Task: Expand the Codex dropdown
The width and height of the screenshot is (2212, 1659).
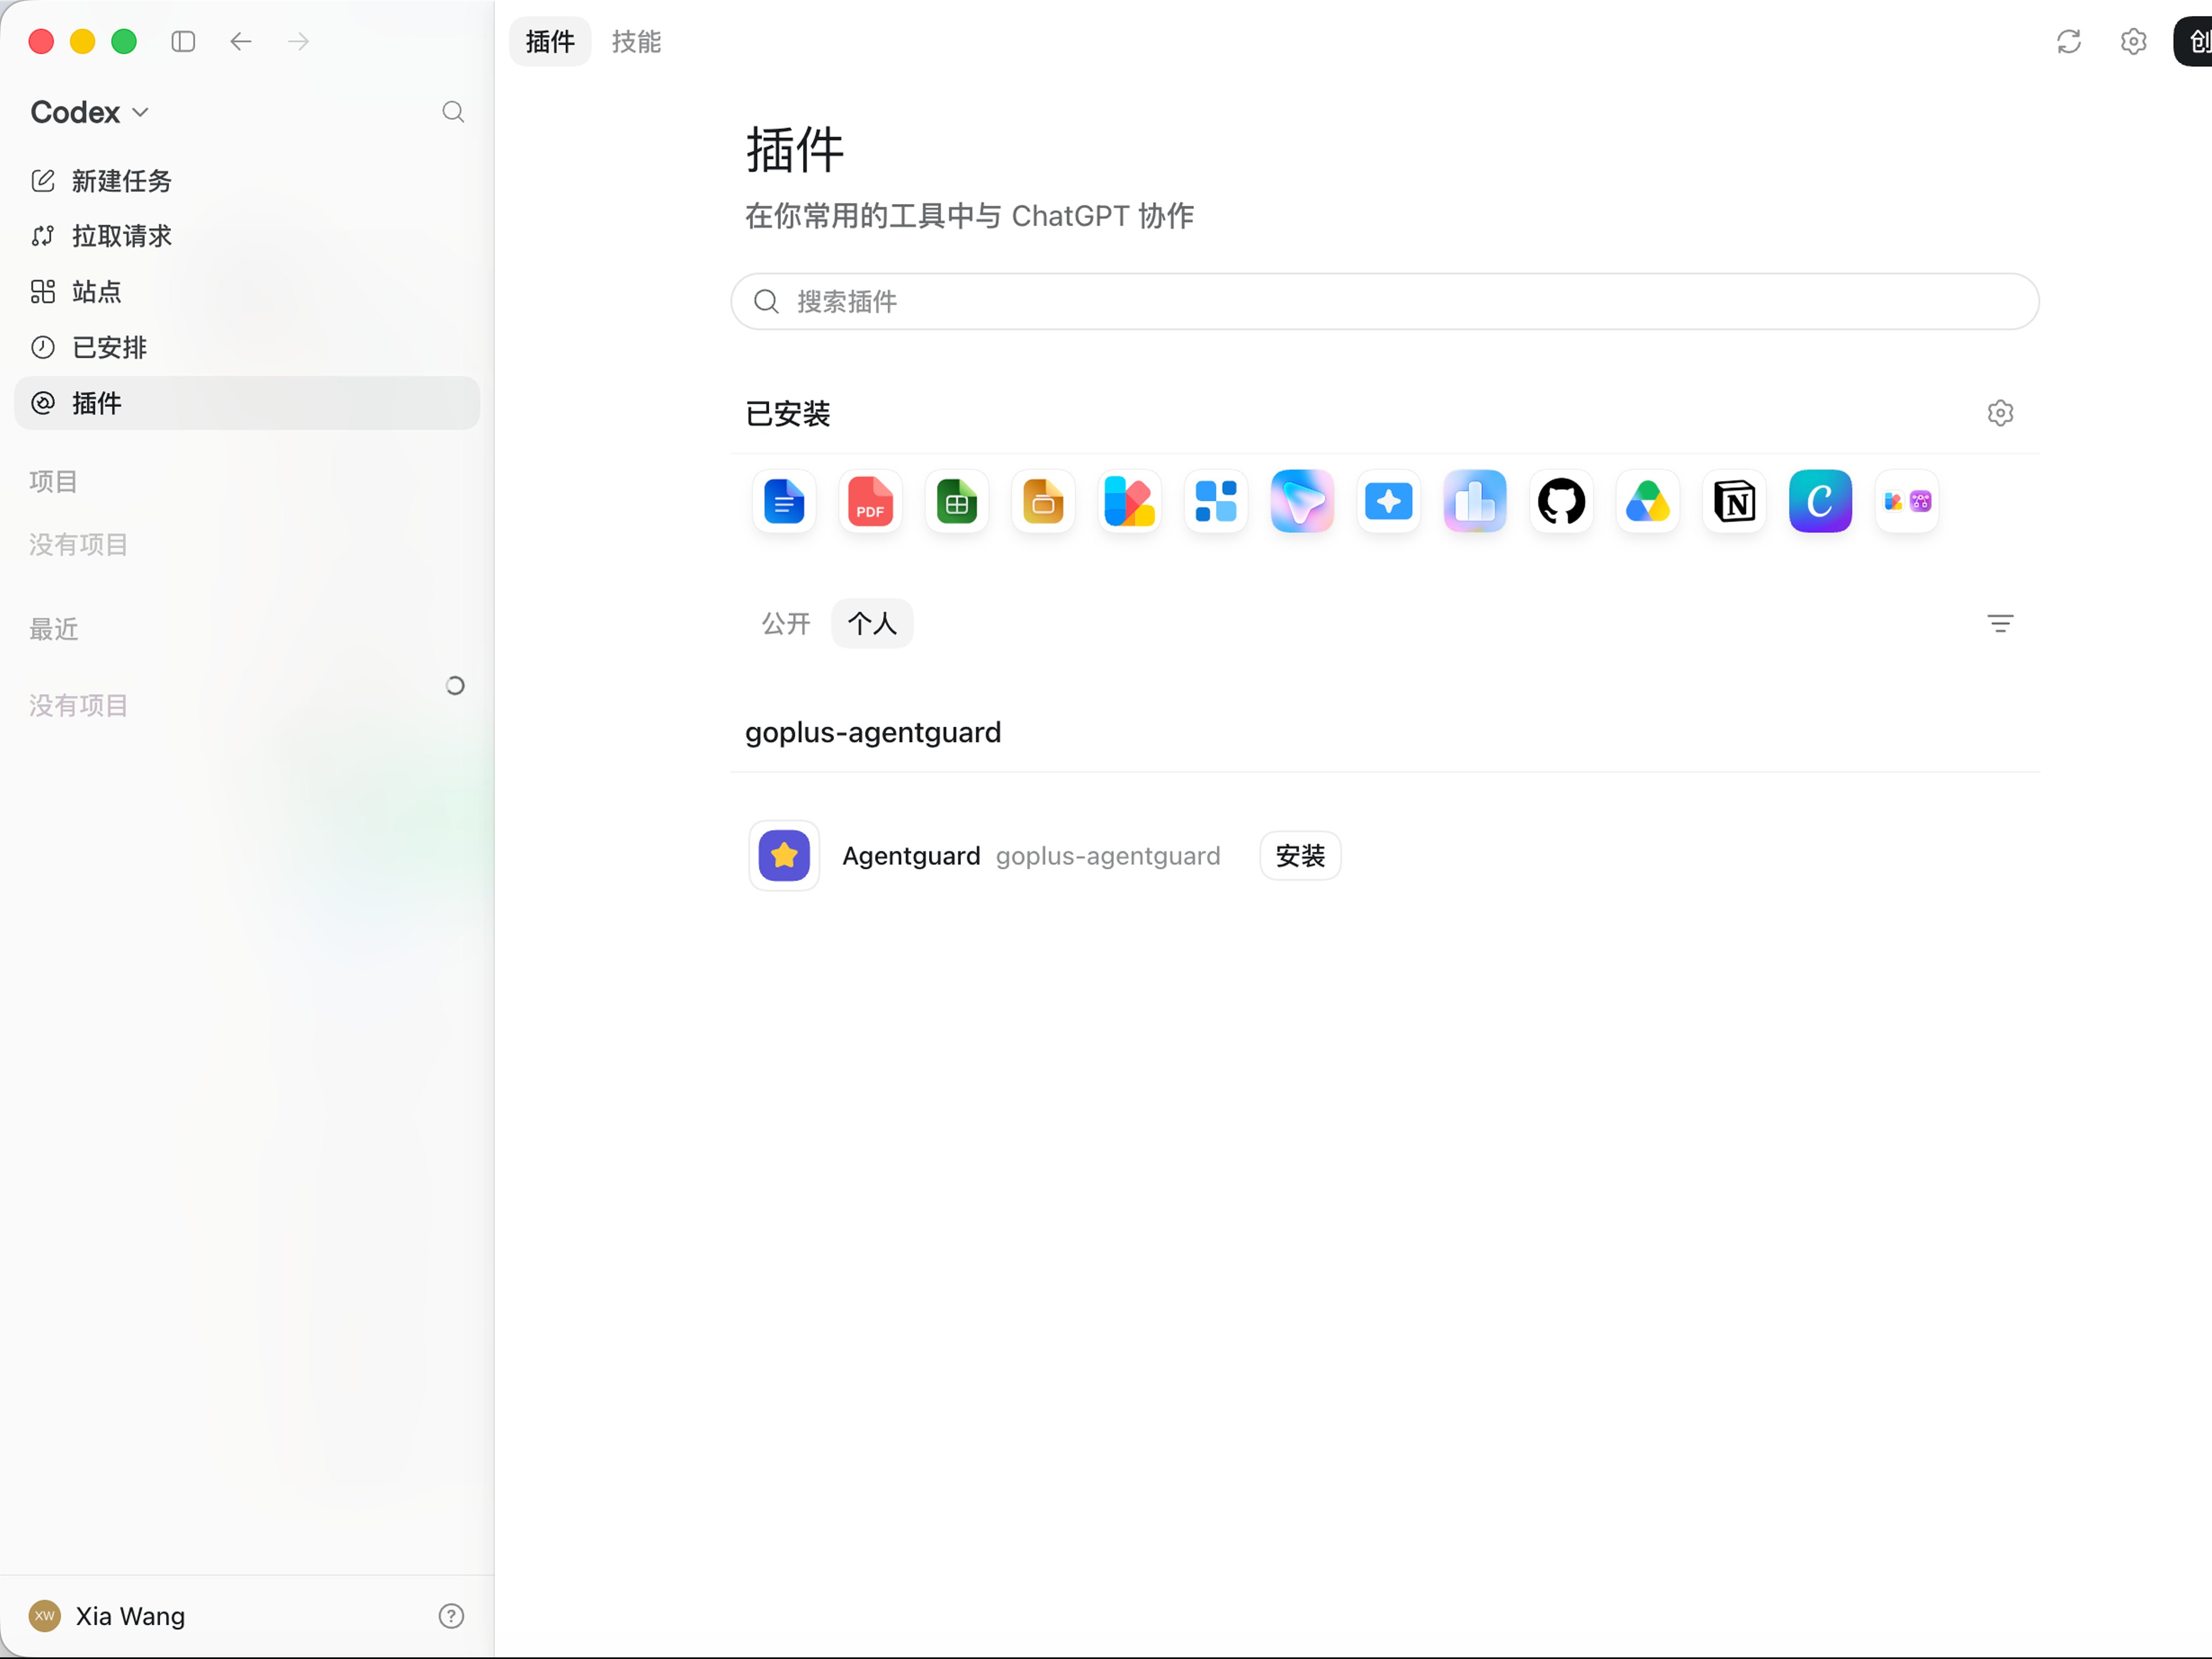Action: click(90, 112)
